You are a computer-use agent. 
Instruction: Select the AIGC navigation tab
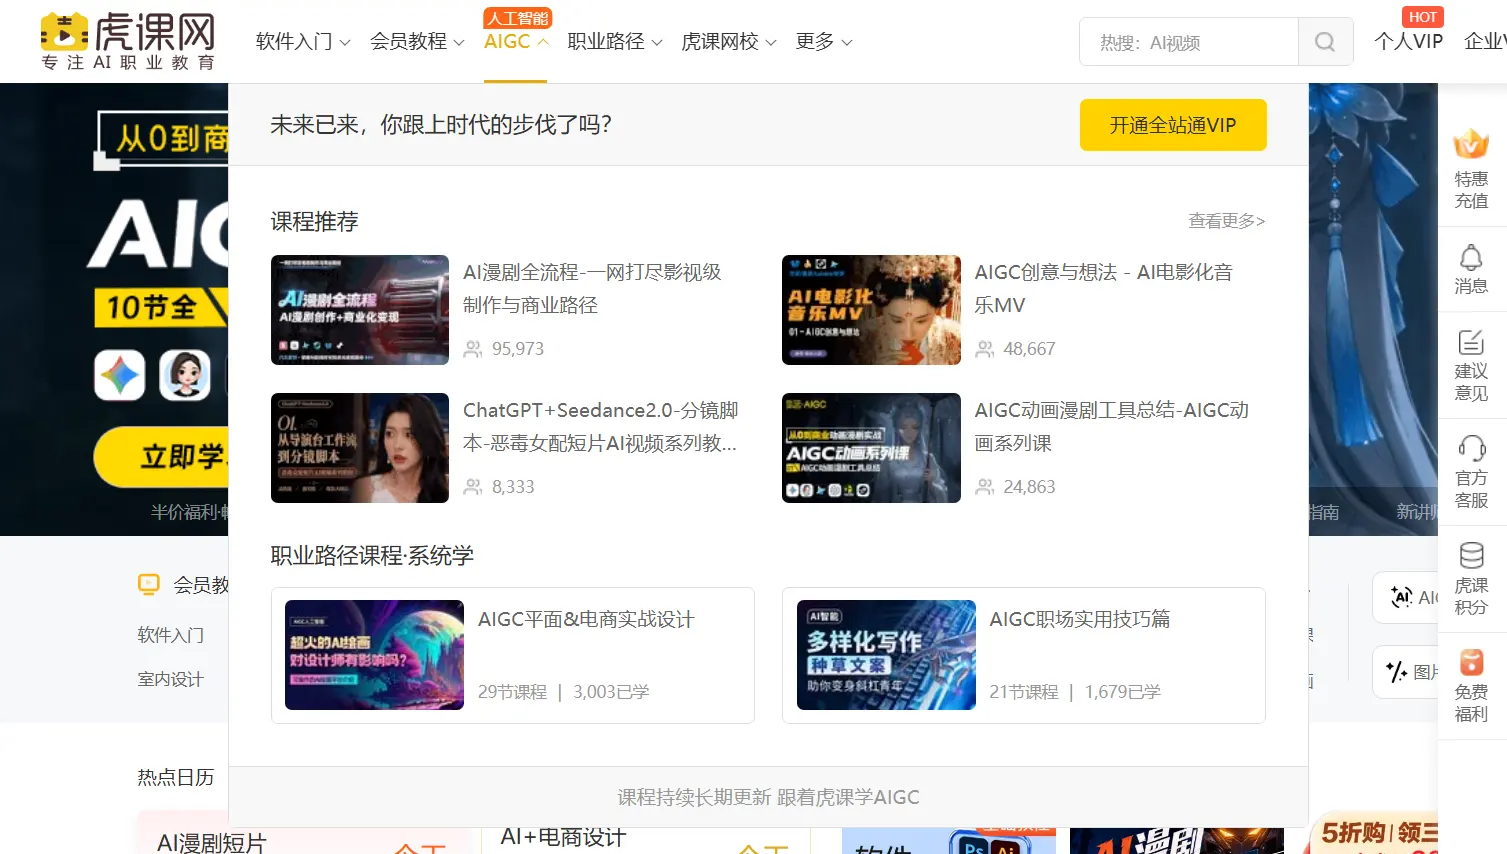pos(516,42)
